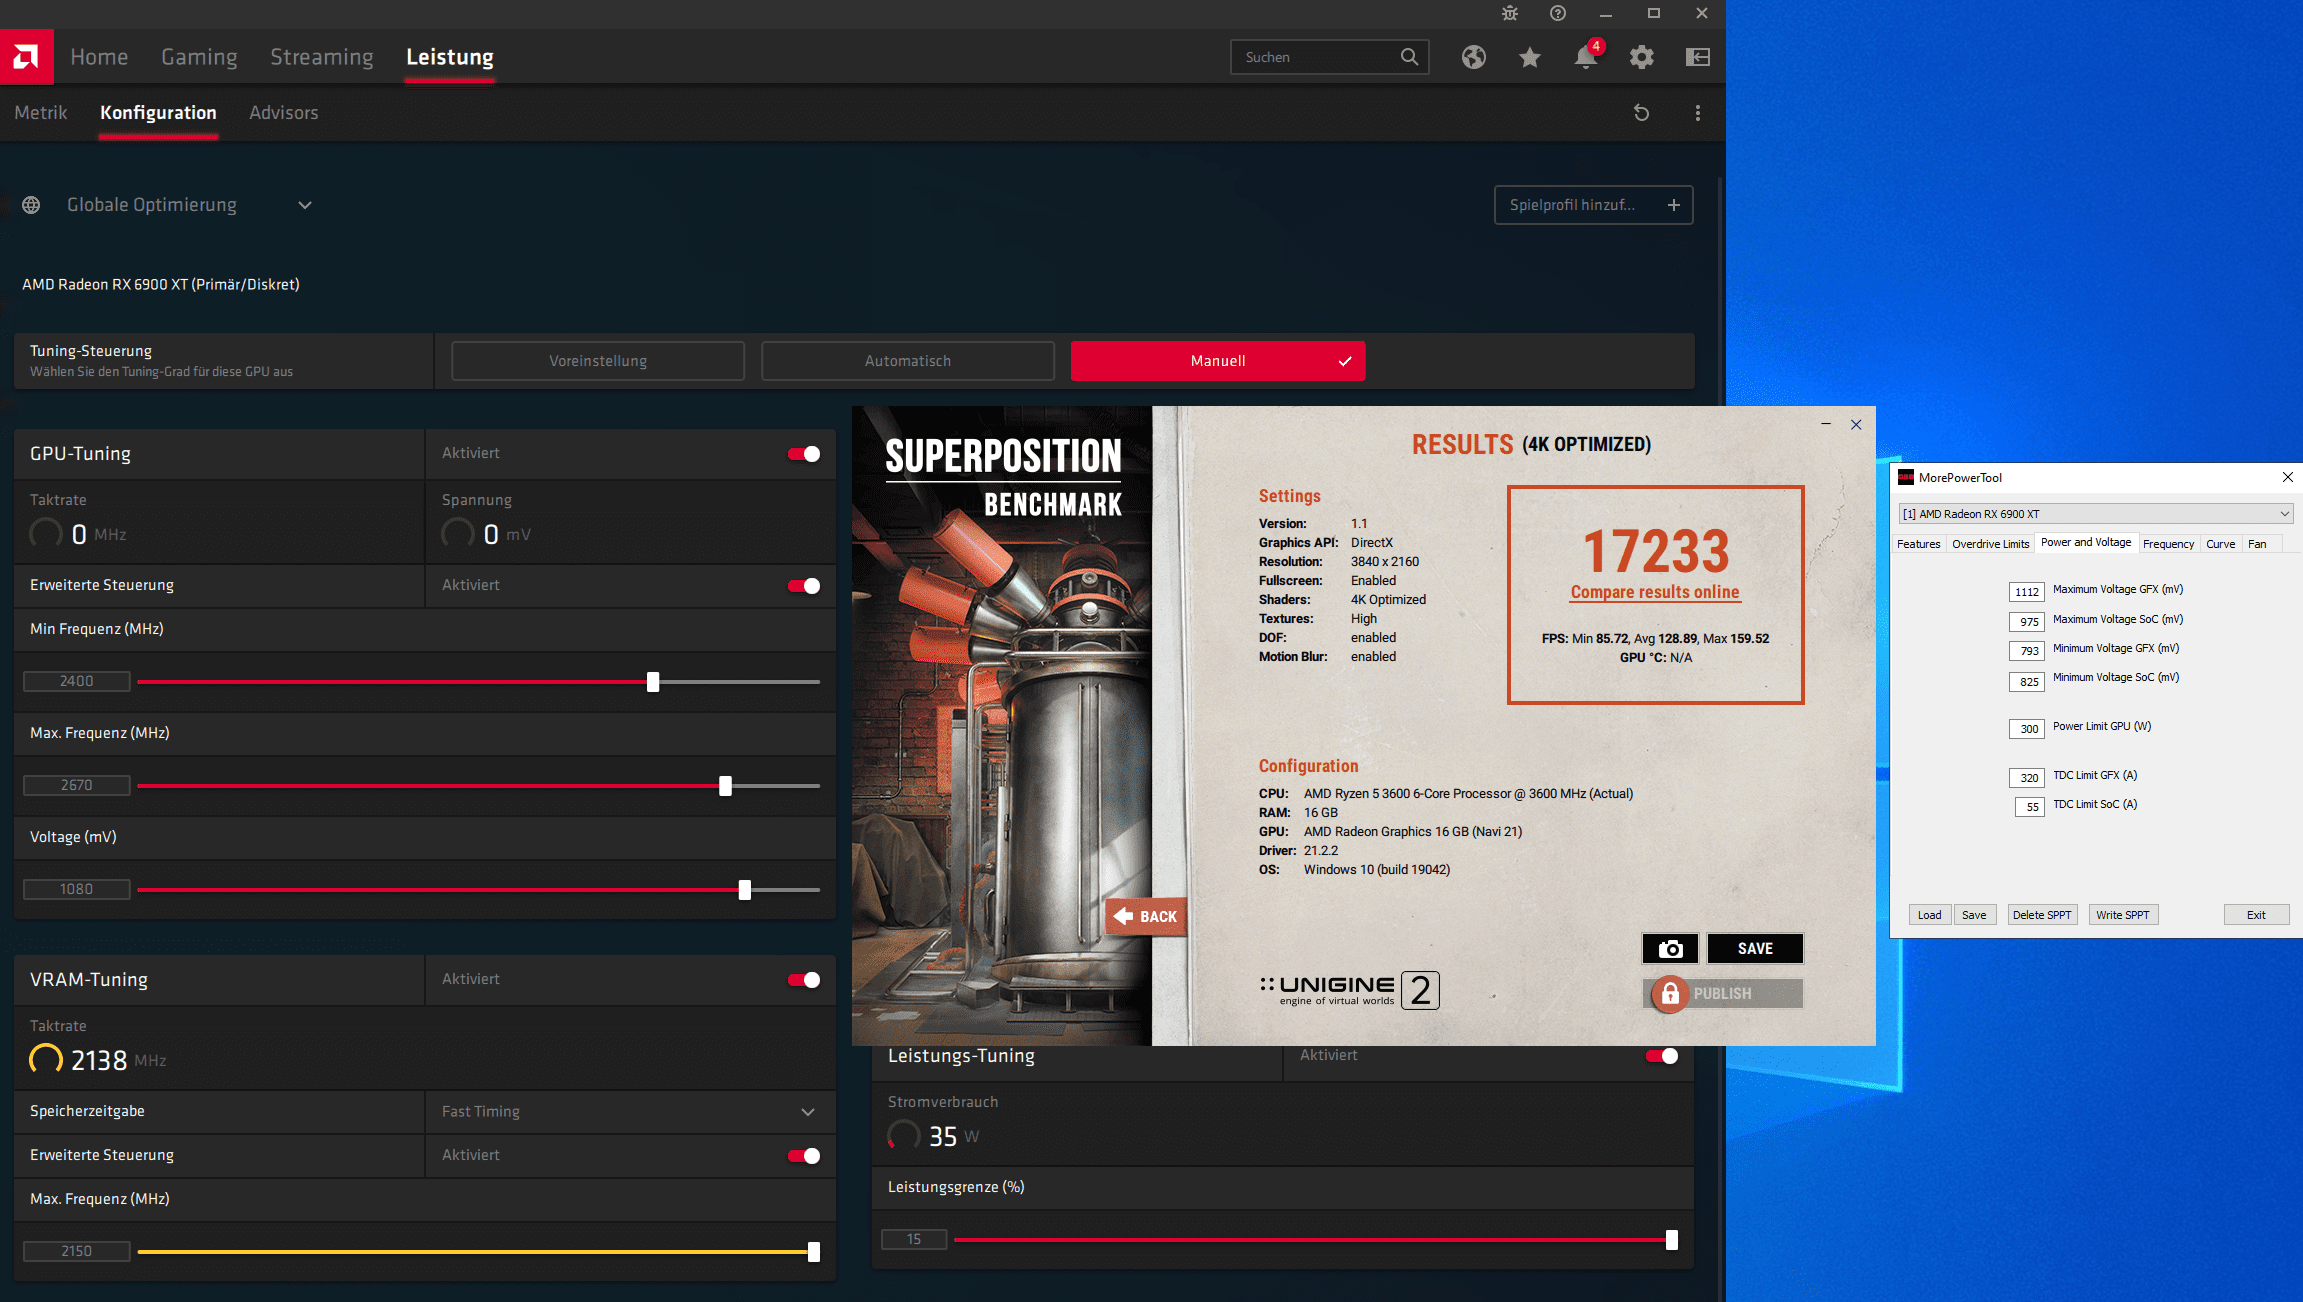
Task: Click the search magnifier icon
Action: point(1409,57)
